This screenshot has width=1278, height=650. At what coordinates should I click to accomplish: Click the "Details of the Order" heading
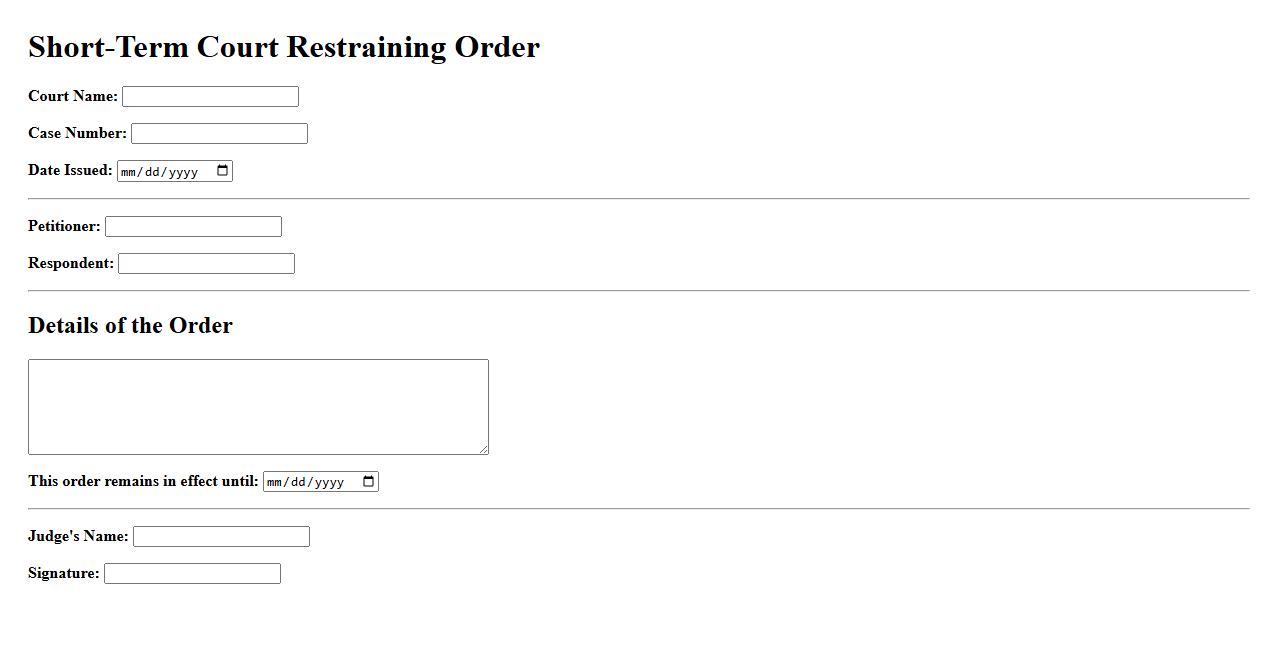(130, 326)
